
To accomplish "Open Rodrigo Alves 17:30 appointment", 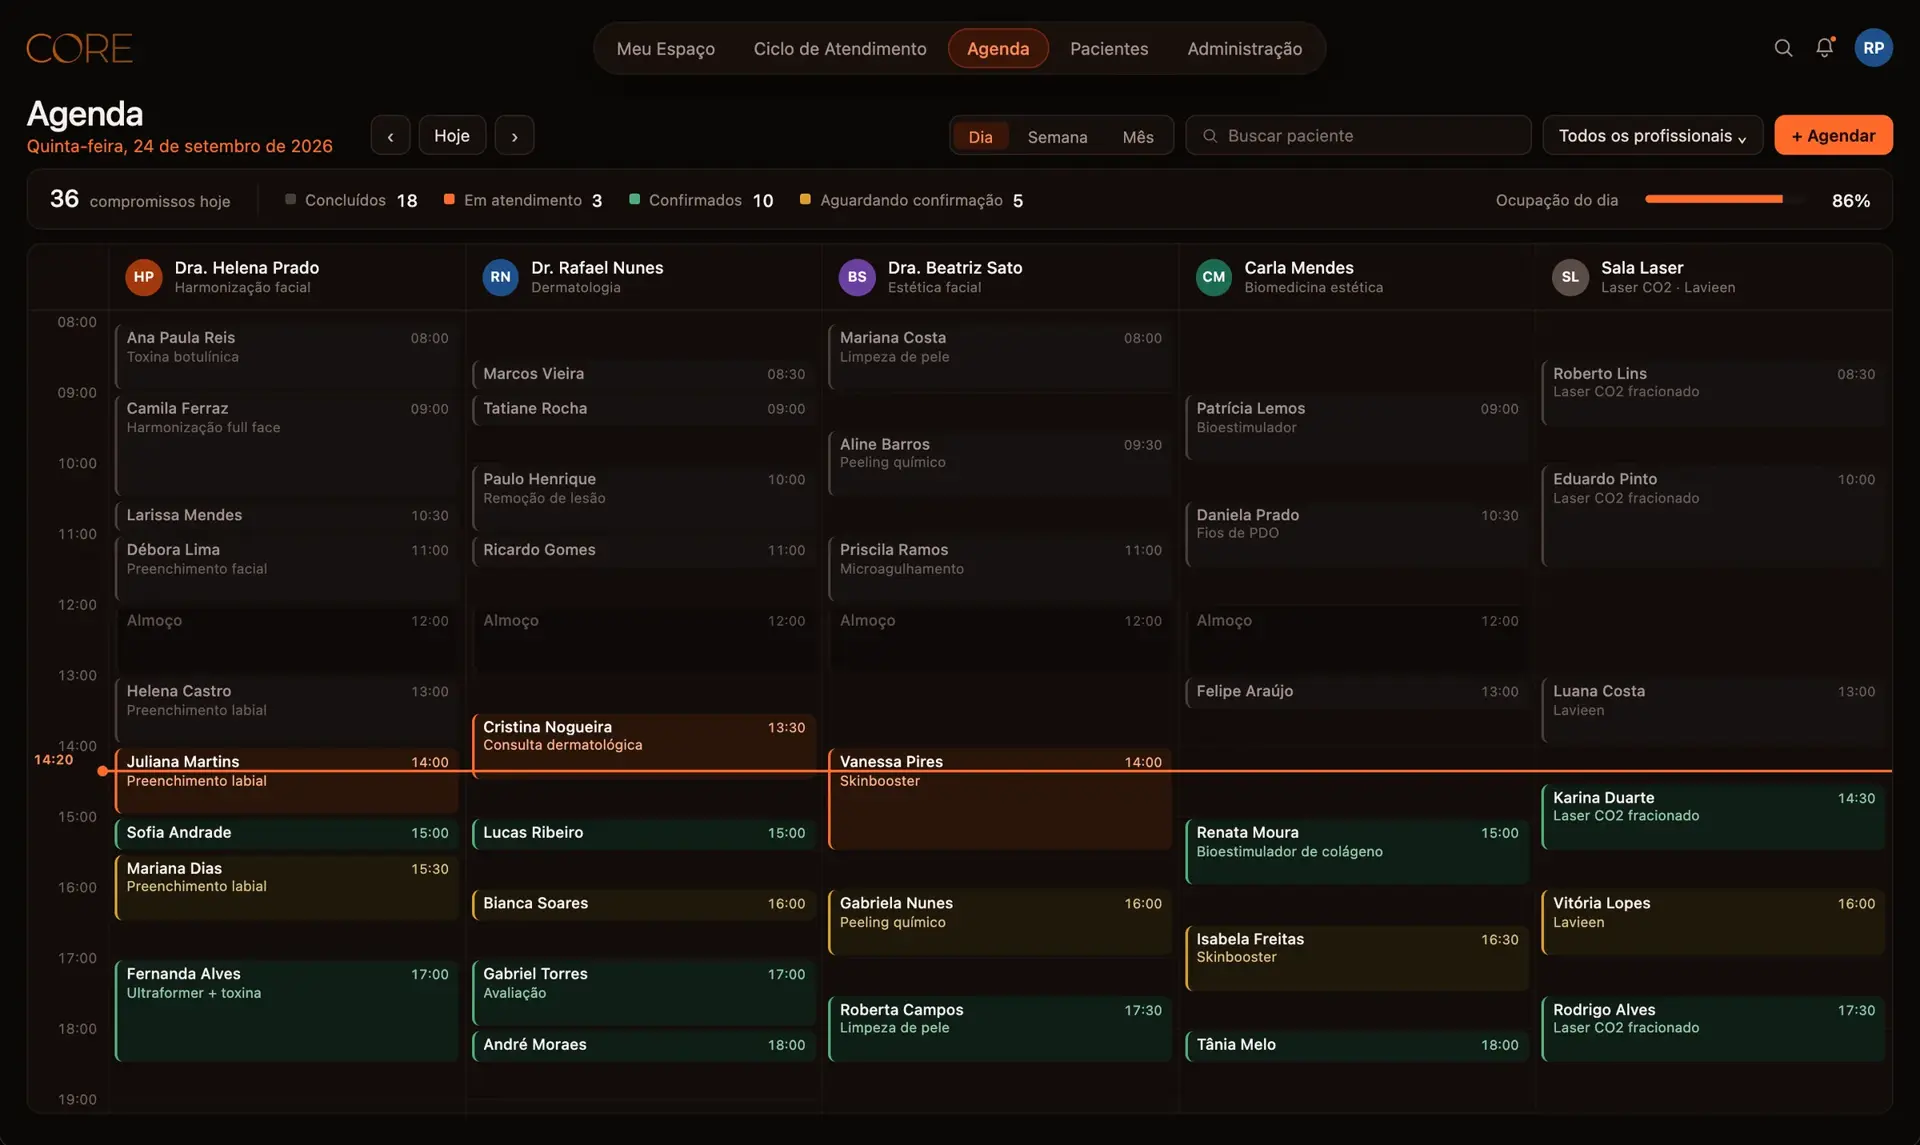I will tap(1714, 1028).
